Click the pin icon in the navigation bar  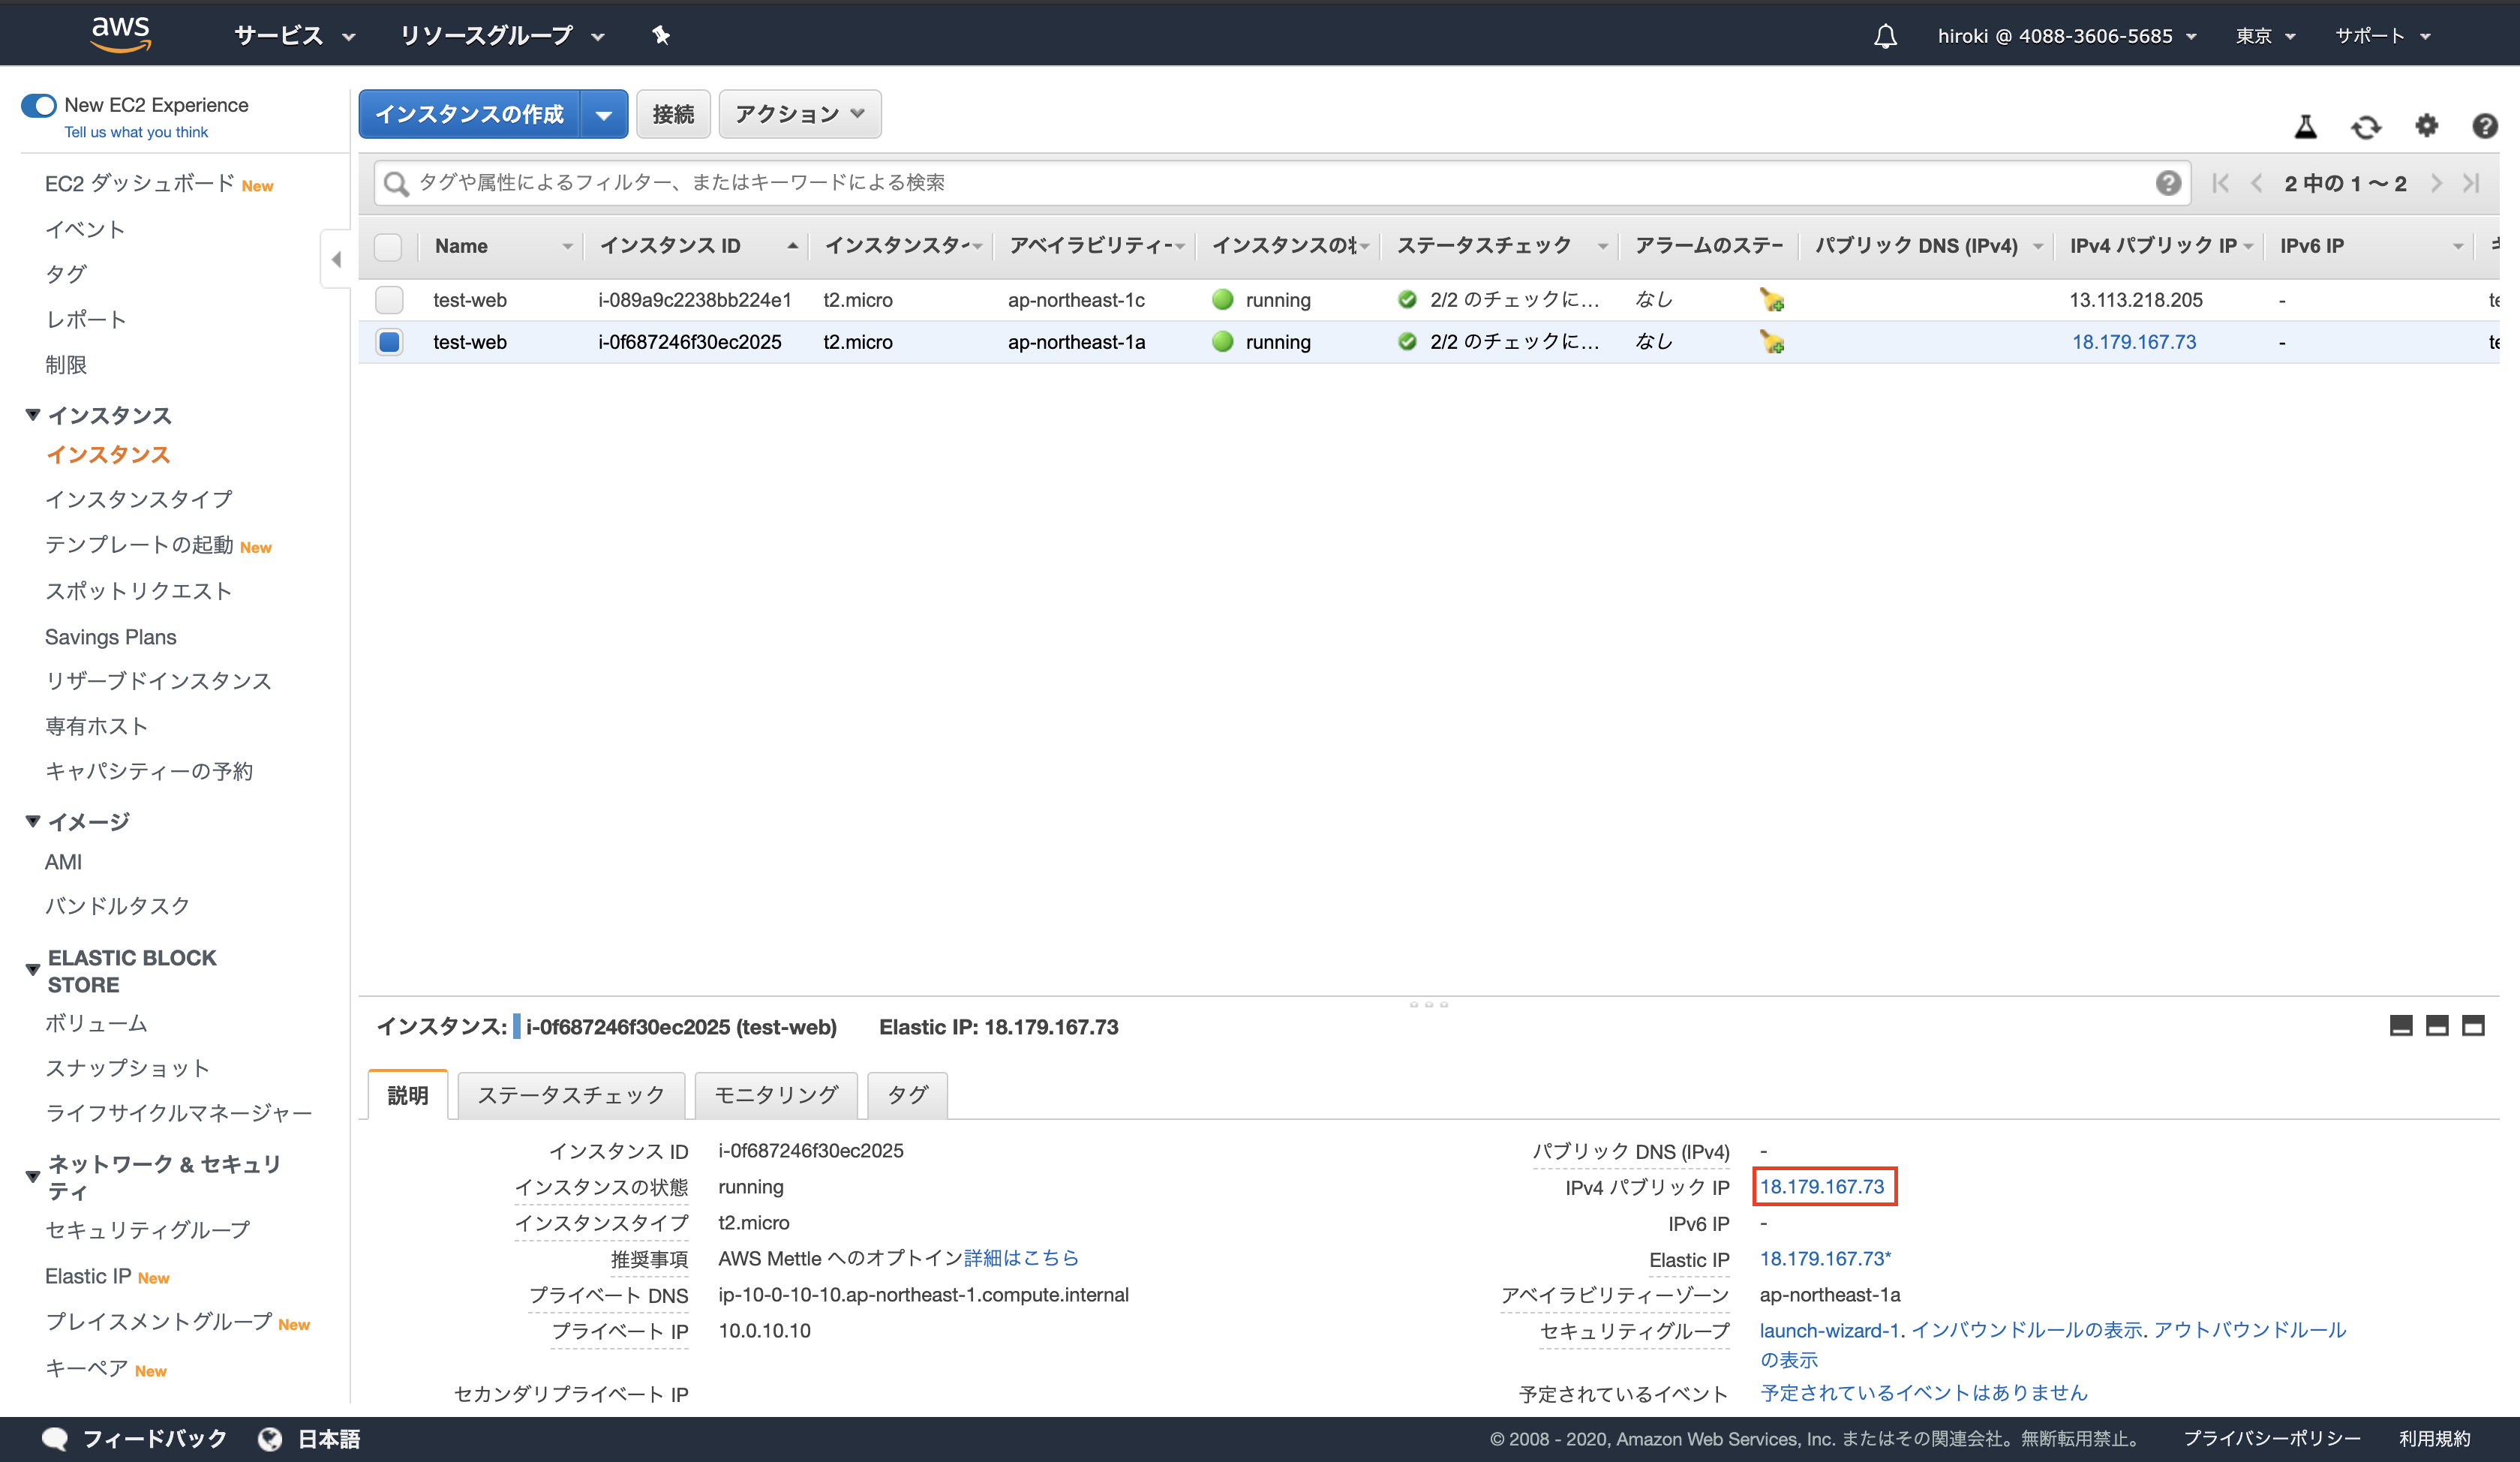661,35
